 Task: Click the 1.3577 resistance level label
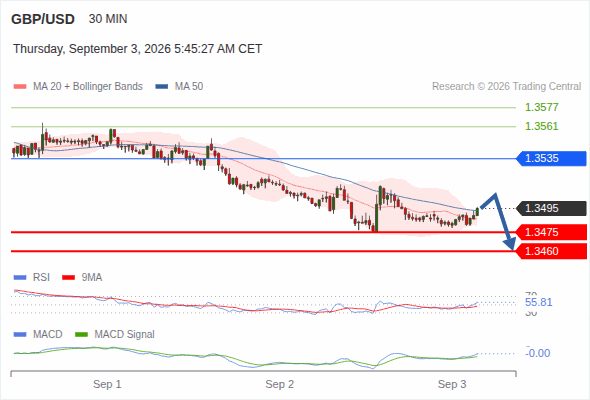[x=541, y=107]
